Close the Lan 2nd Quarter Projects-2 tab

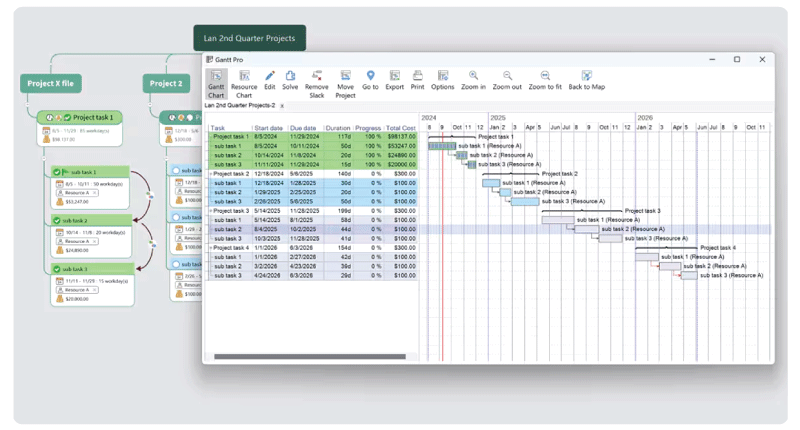pyautogui.click(x=282, y=106)
